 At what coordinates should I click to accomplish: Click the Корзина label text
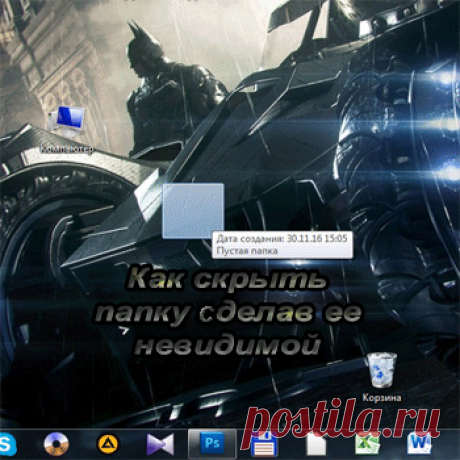click(382, 397)
